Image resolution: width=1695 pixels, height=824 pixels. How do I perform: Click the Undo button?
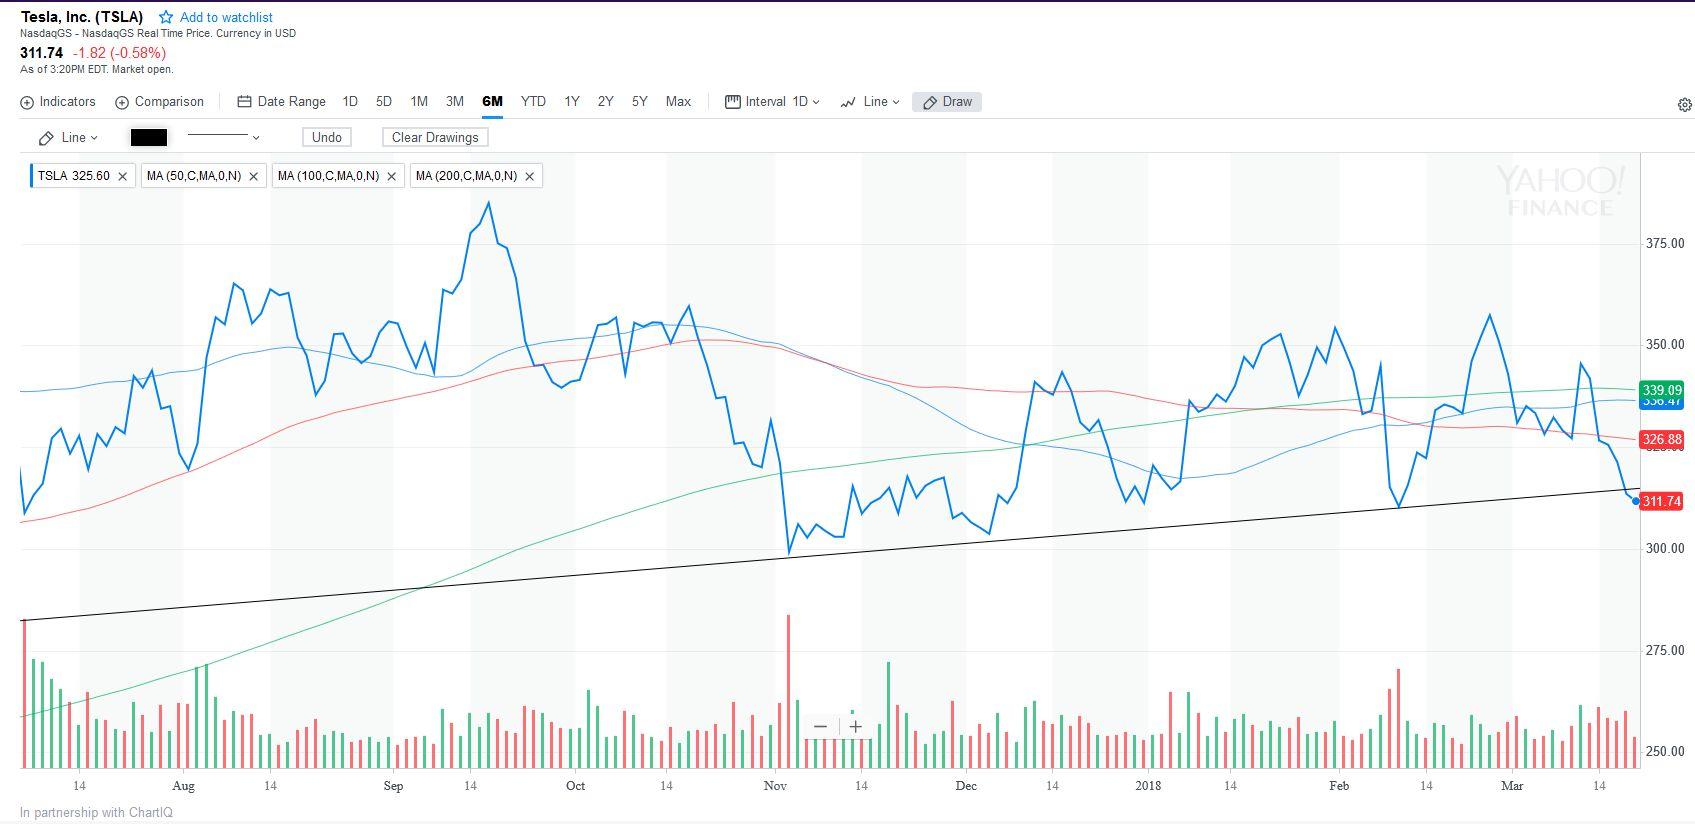(327, 137)
